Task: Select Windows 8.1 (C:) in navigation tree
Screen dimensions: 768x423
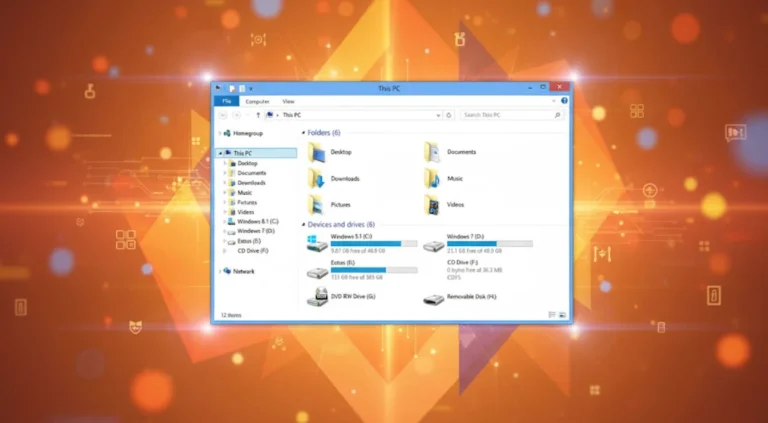Action: (x=258, y=222)
